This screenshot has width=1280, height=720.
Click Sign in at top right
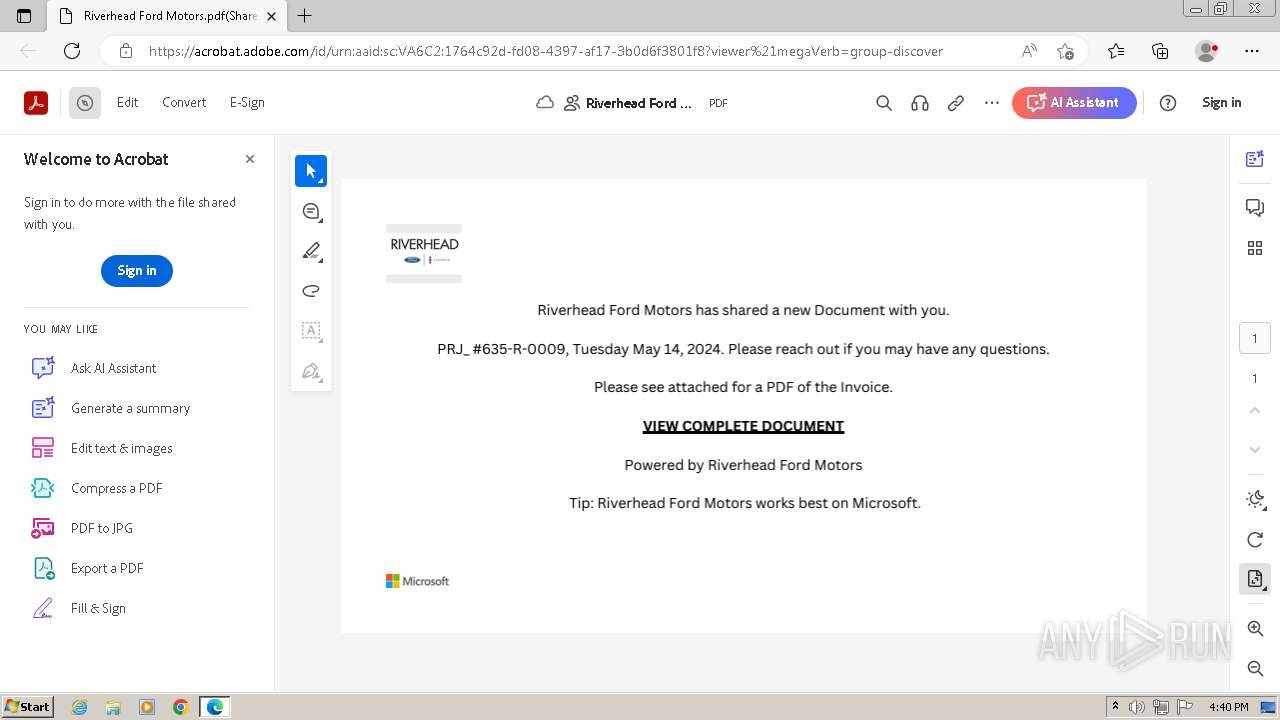1221,102
